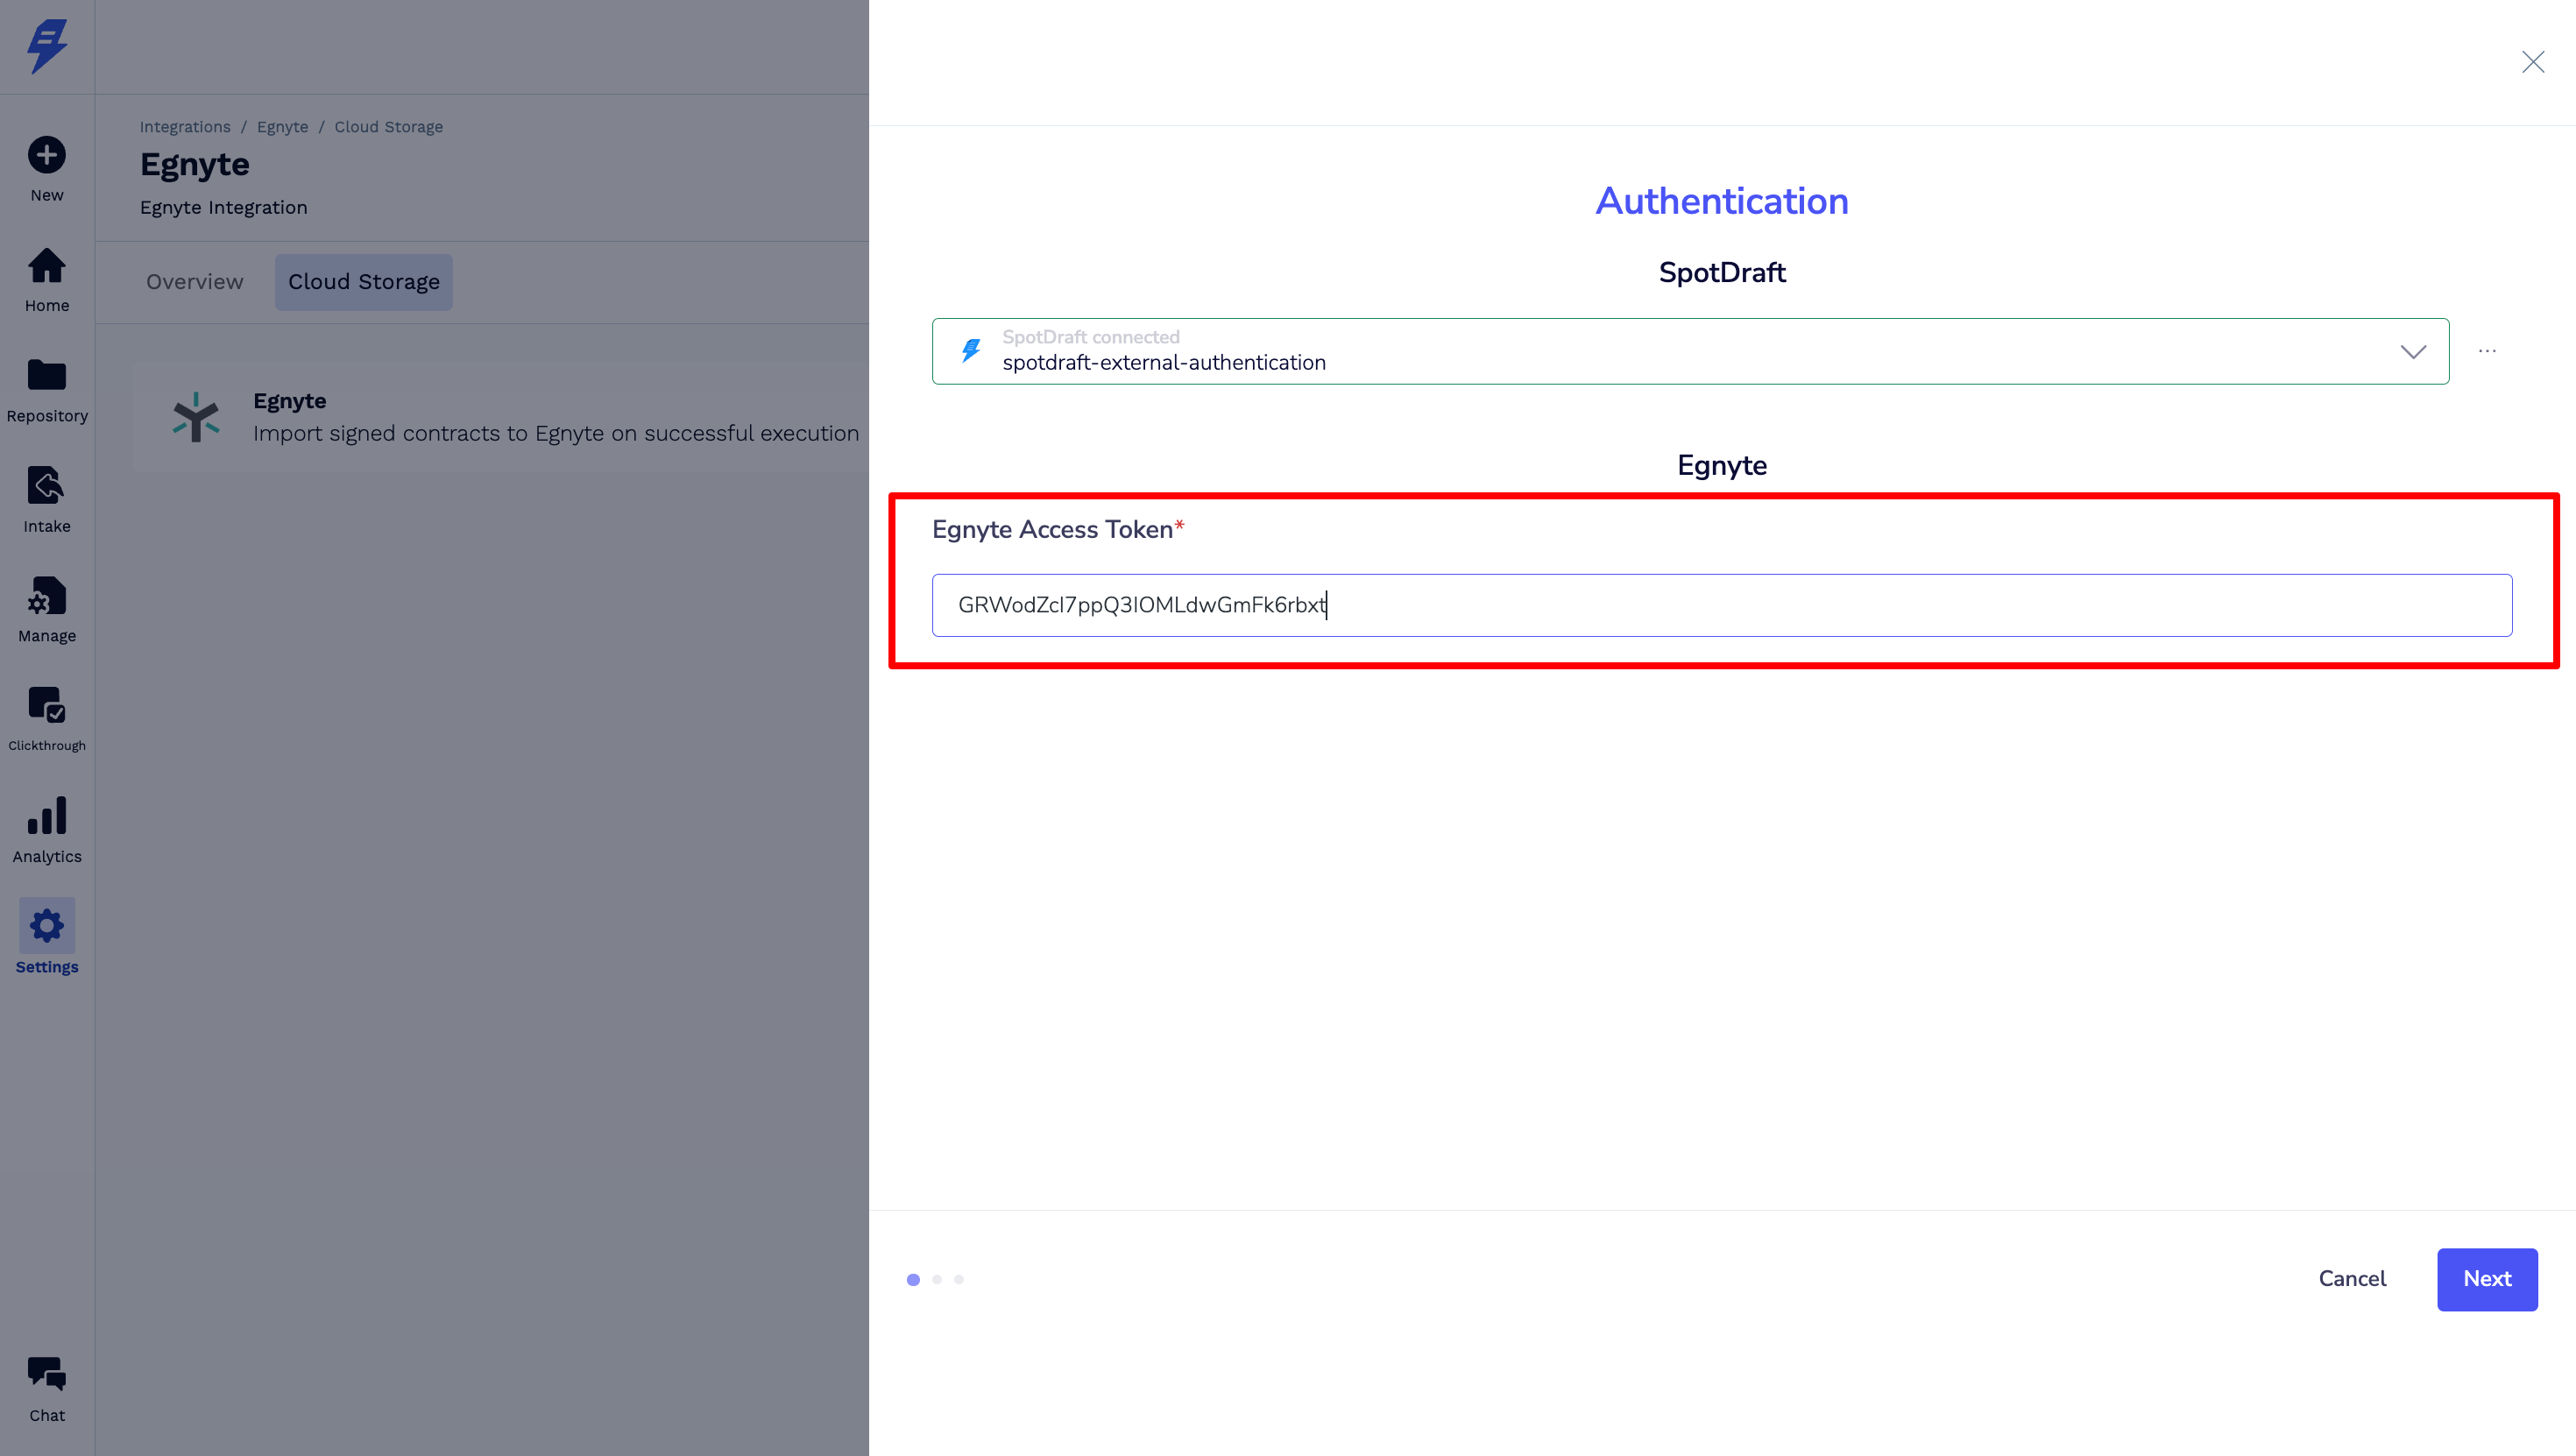Open the Repository folder icon
The image size is (2576, 1456).
[47, 376]
